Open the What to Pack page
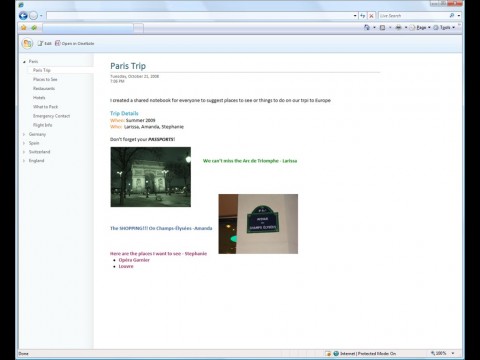Image resolution: width=480 pixels, height=360 pixels. [x=45, y=107]
